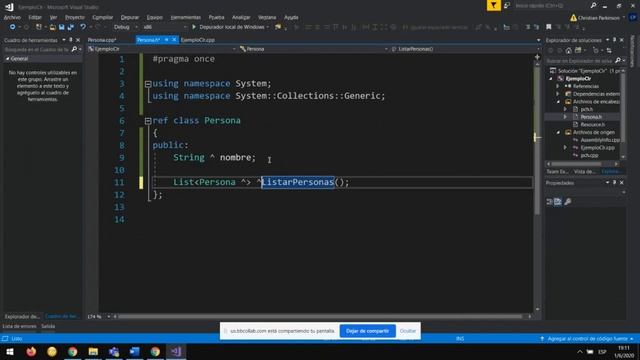Open the Compilar menu
Image resolution: width=640 pixels, height=360 pixels.
[x=102, y=18]
